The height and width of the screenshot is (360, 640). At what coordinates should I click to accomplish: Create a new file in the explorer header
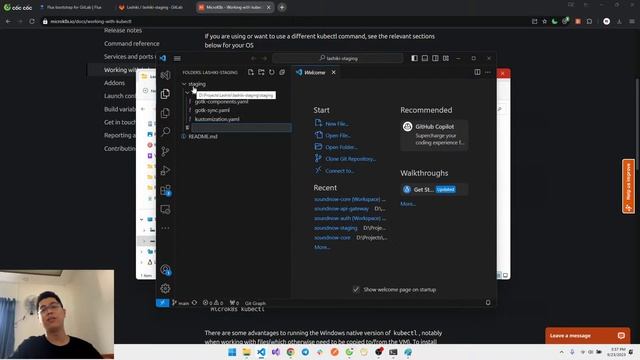tap(251, 72)
